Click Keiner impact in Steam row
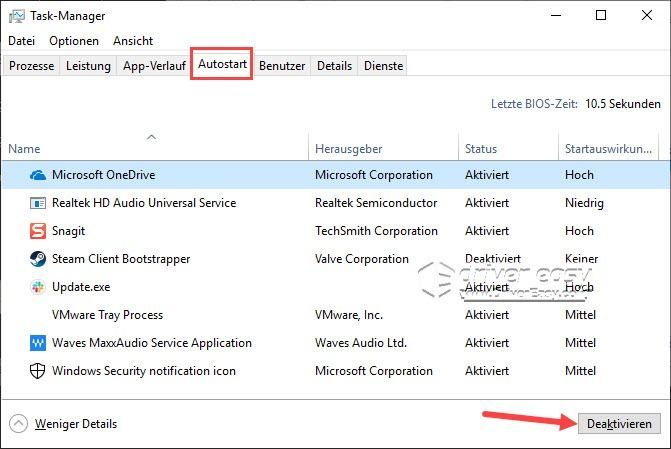The width and height of the screenshot is (671, 449). click(x=581, y=259)
